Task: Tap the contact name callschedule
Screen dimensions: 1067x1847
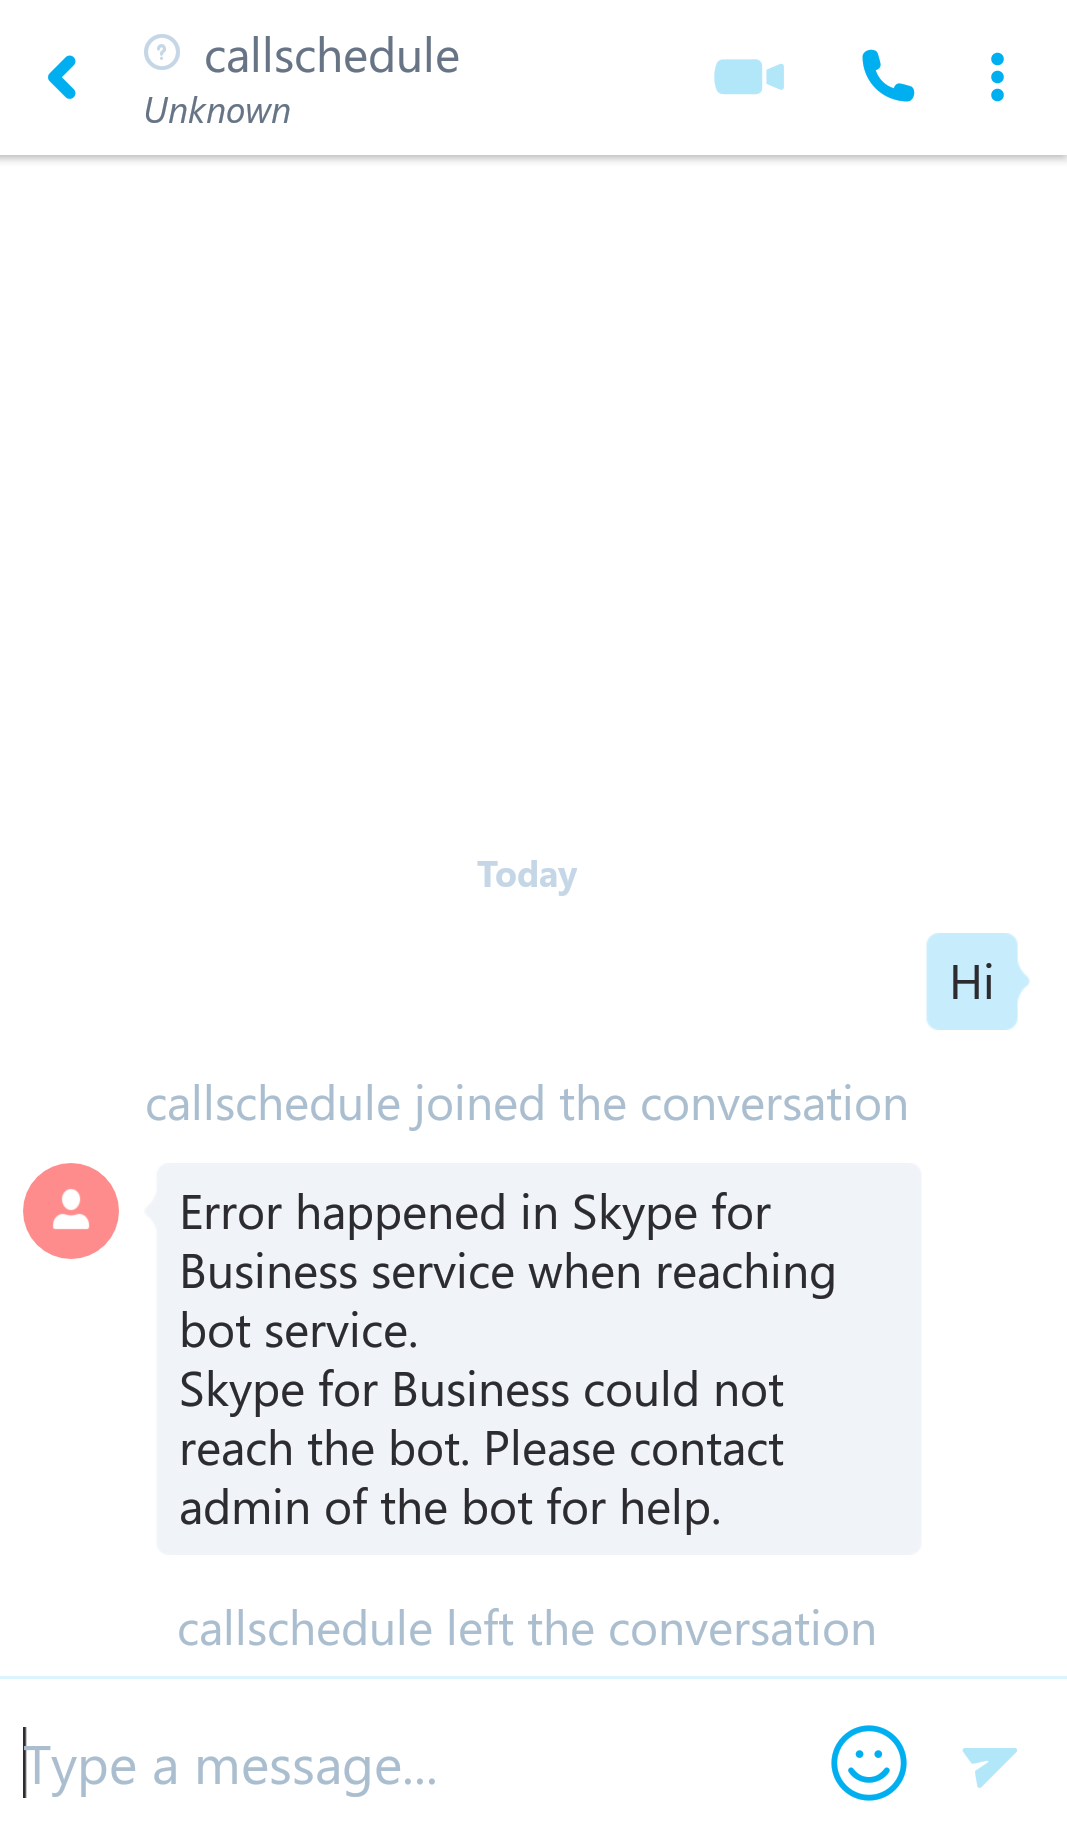Action: pos(330,56)
